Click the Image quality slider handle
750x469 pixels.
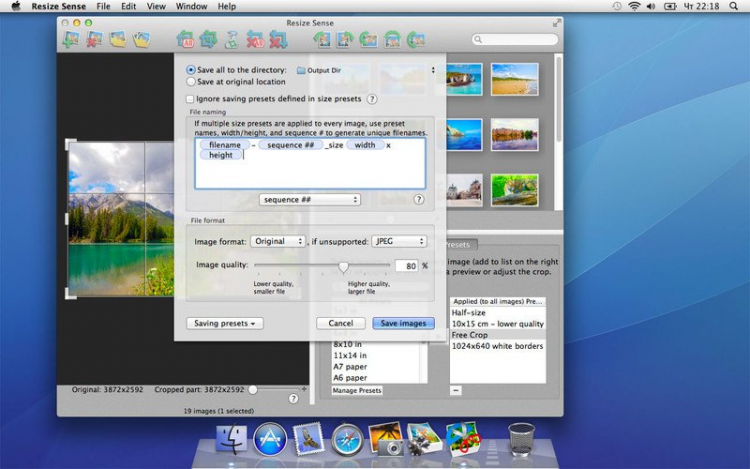point(343,267)
